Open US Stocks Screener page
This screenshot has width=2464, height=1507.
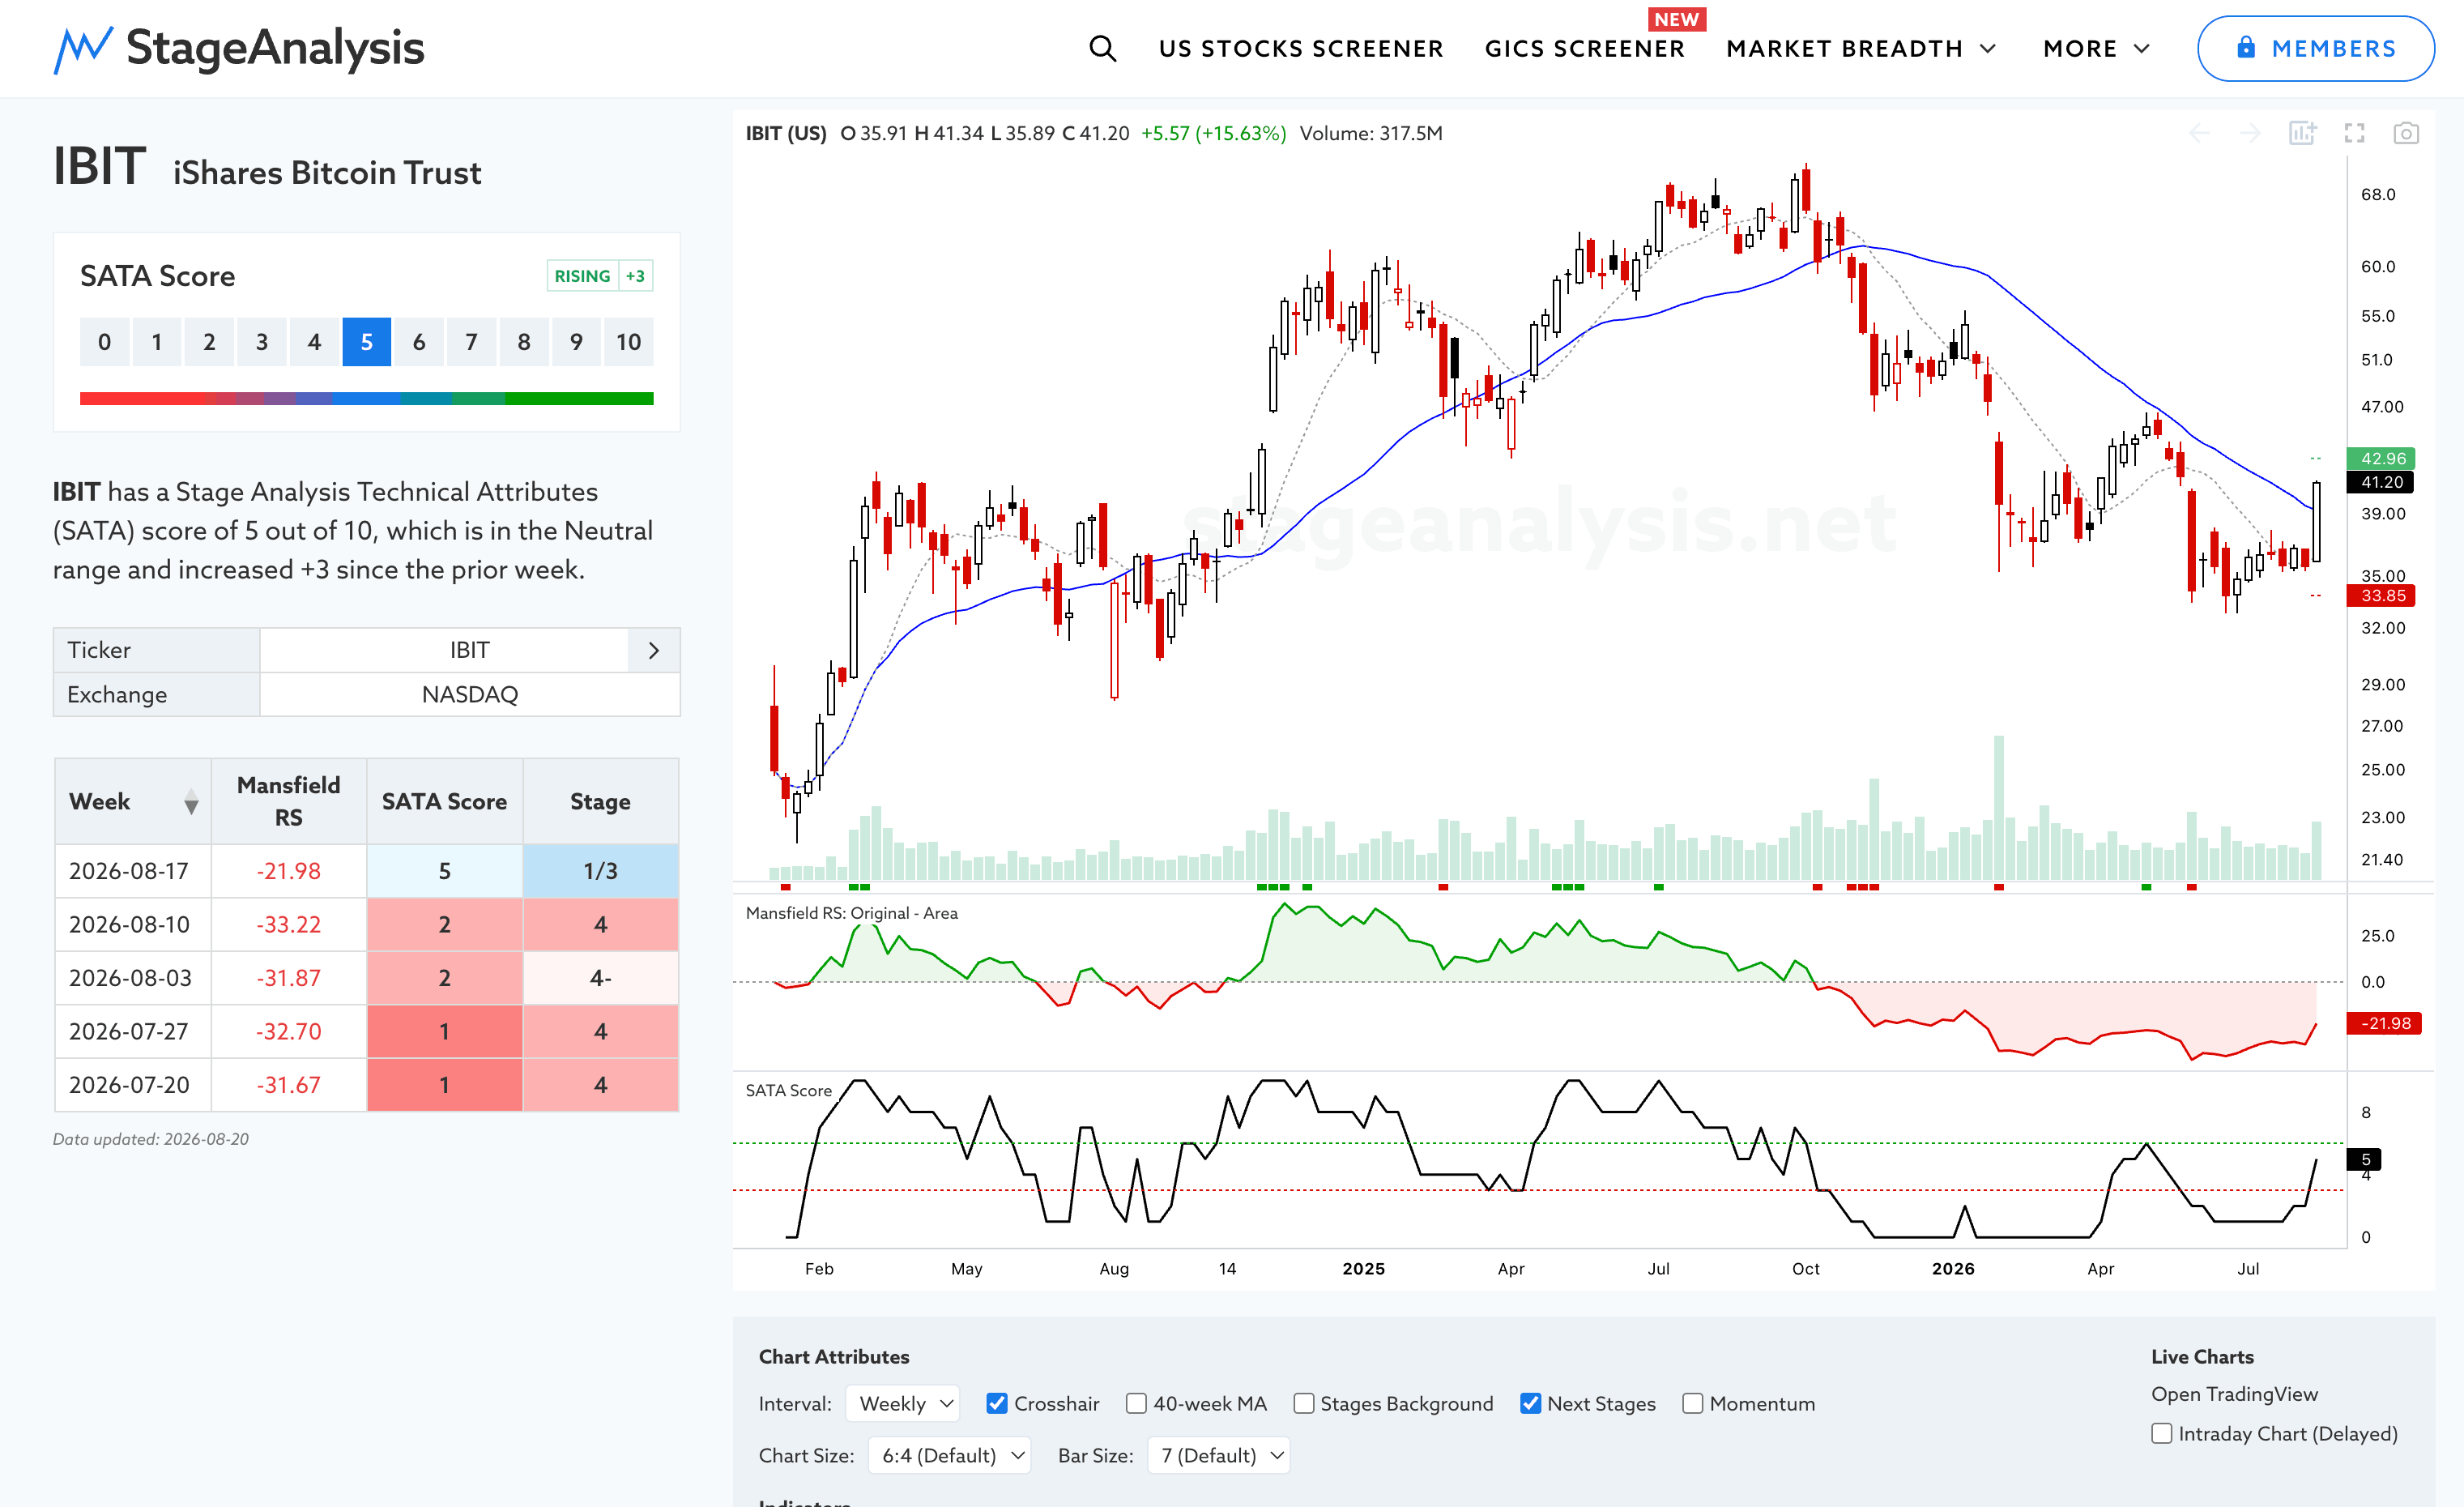1301,48
